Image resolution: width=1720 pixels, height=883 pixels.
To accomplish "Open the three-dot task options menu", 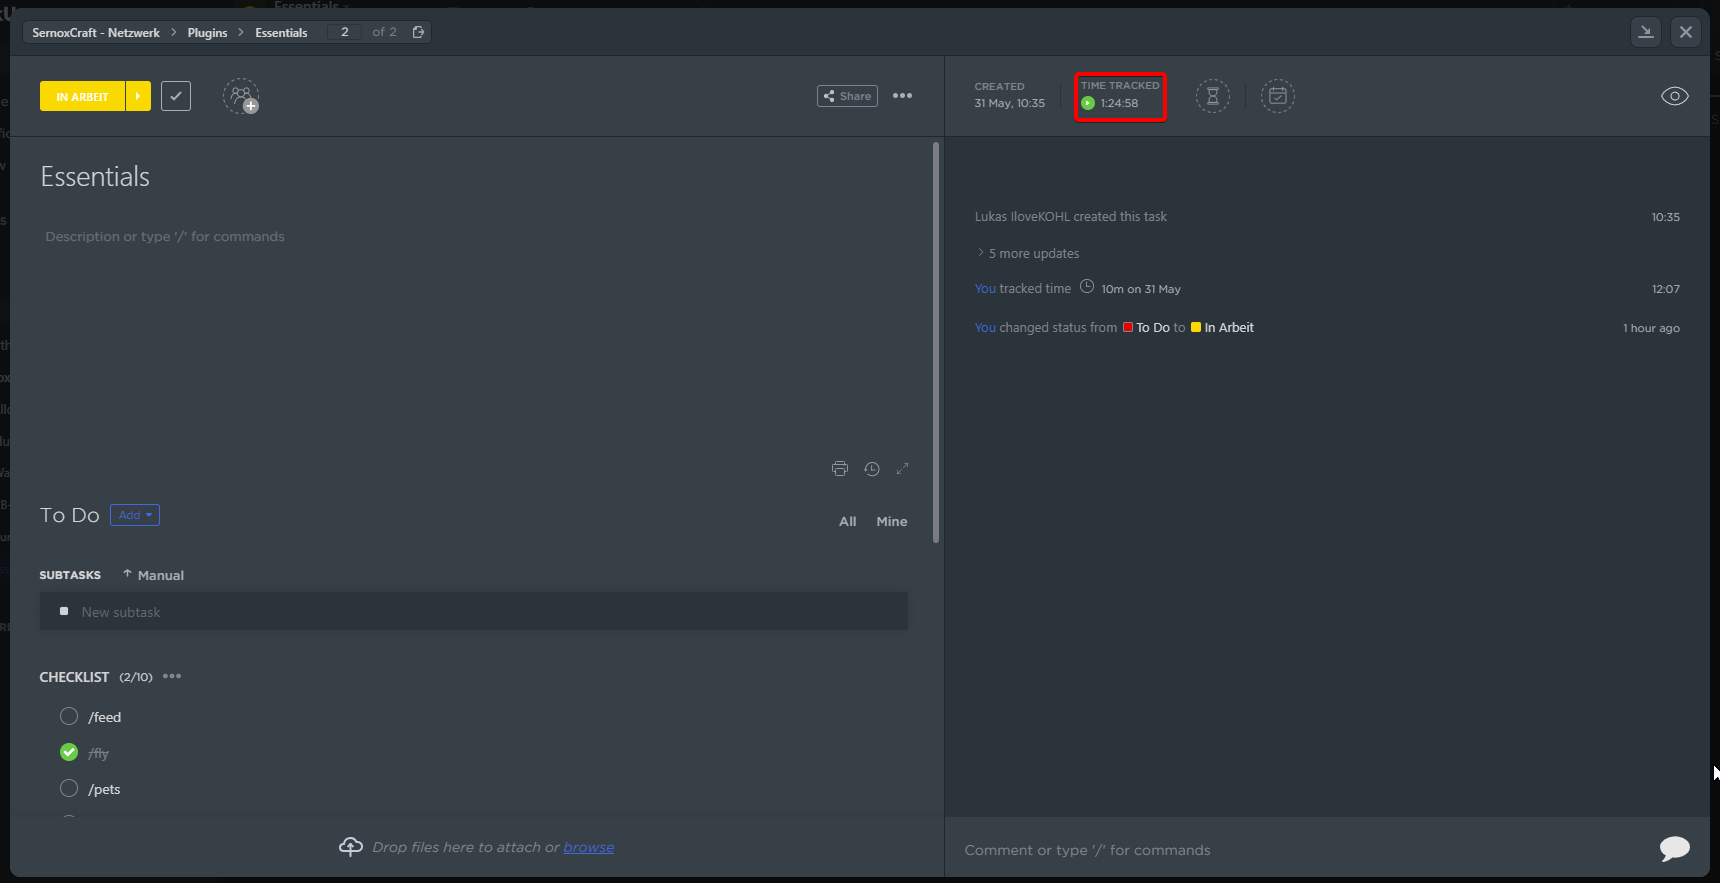I will [902, 96].
